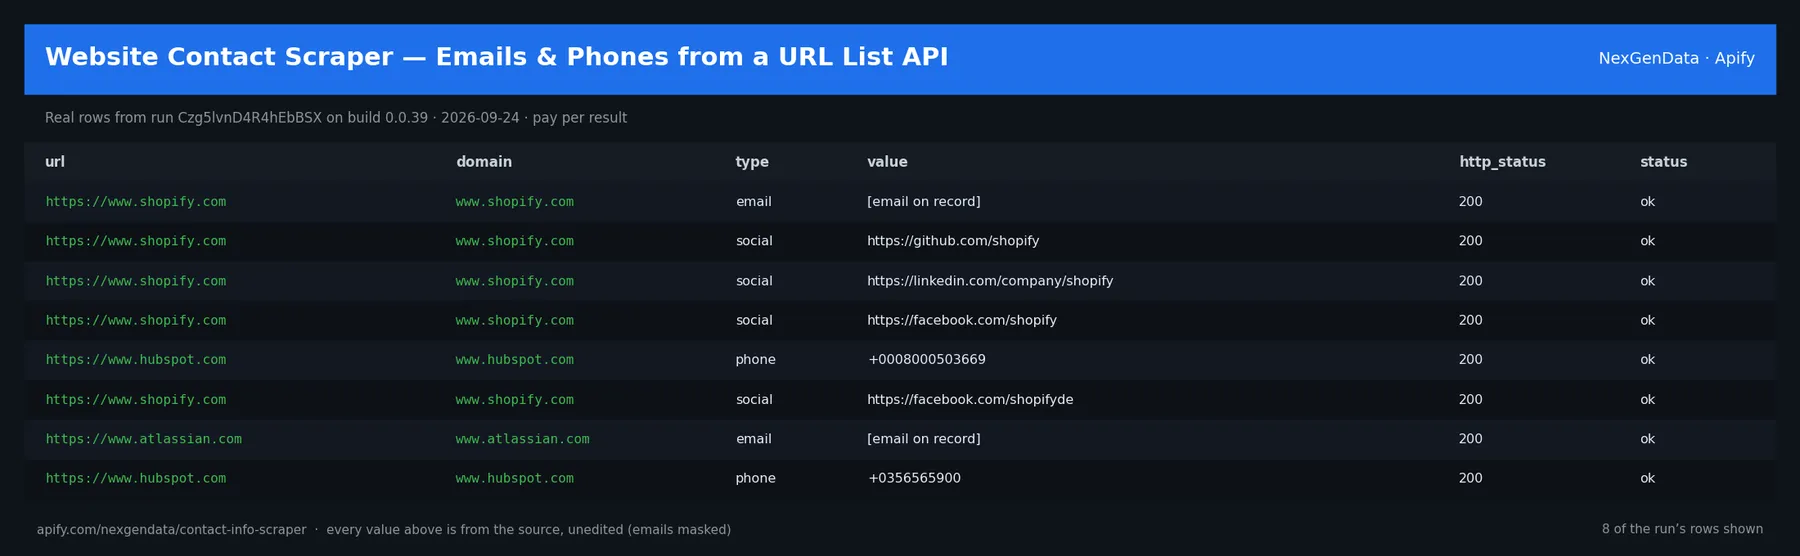Select the 'every value above is from the source' note
This screenshot has width=1800, height=556.
(528, 530)
